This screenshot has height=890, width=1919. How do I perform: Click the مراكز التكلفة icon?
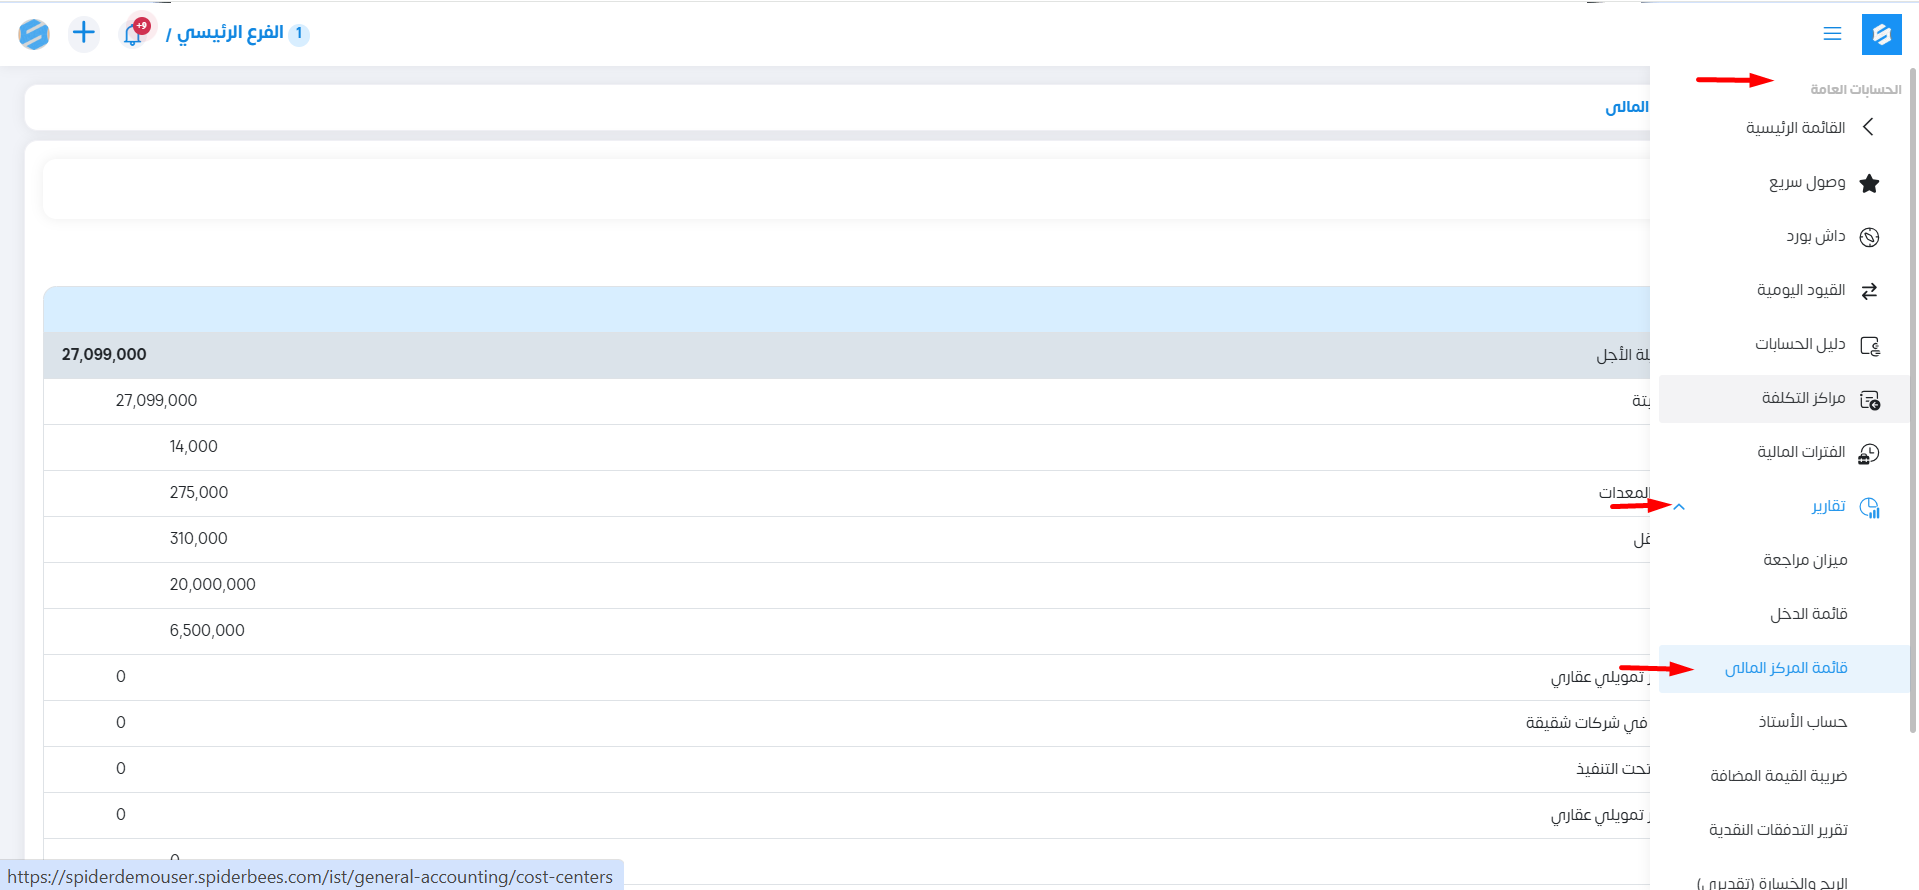1869,399
